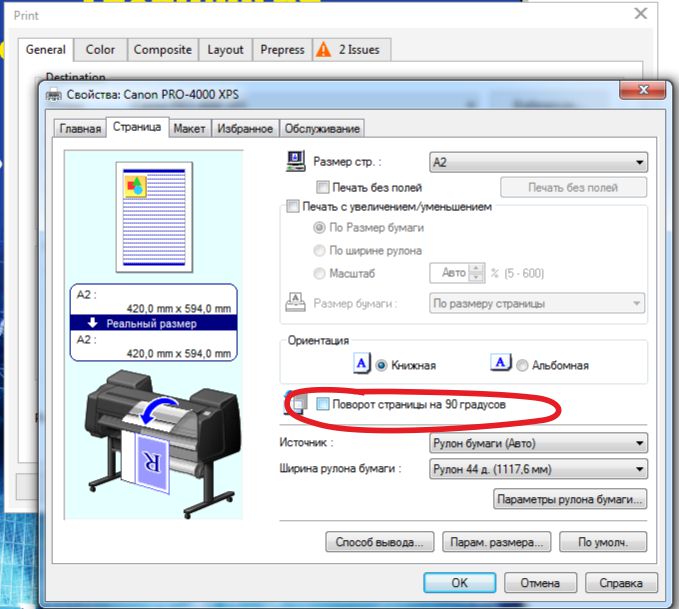Open Color tab in Print window
Image resolution: width=679 pixels, height=609 pixels.
(100, 49)
